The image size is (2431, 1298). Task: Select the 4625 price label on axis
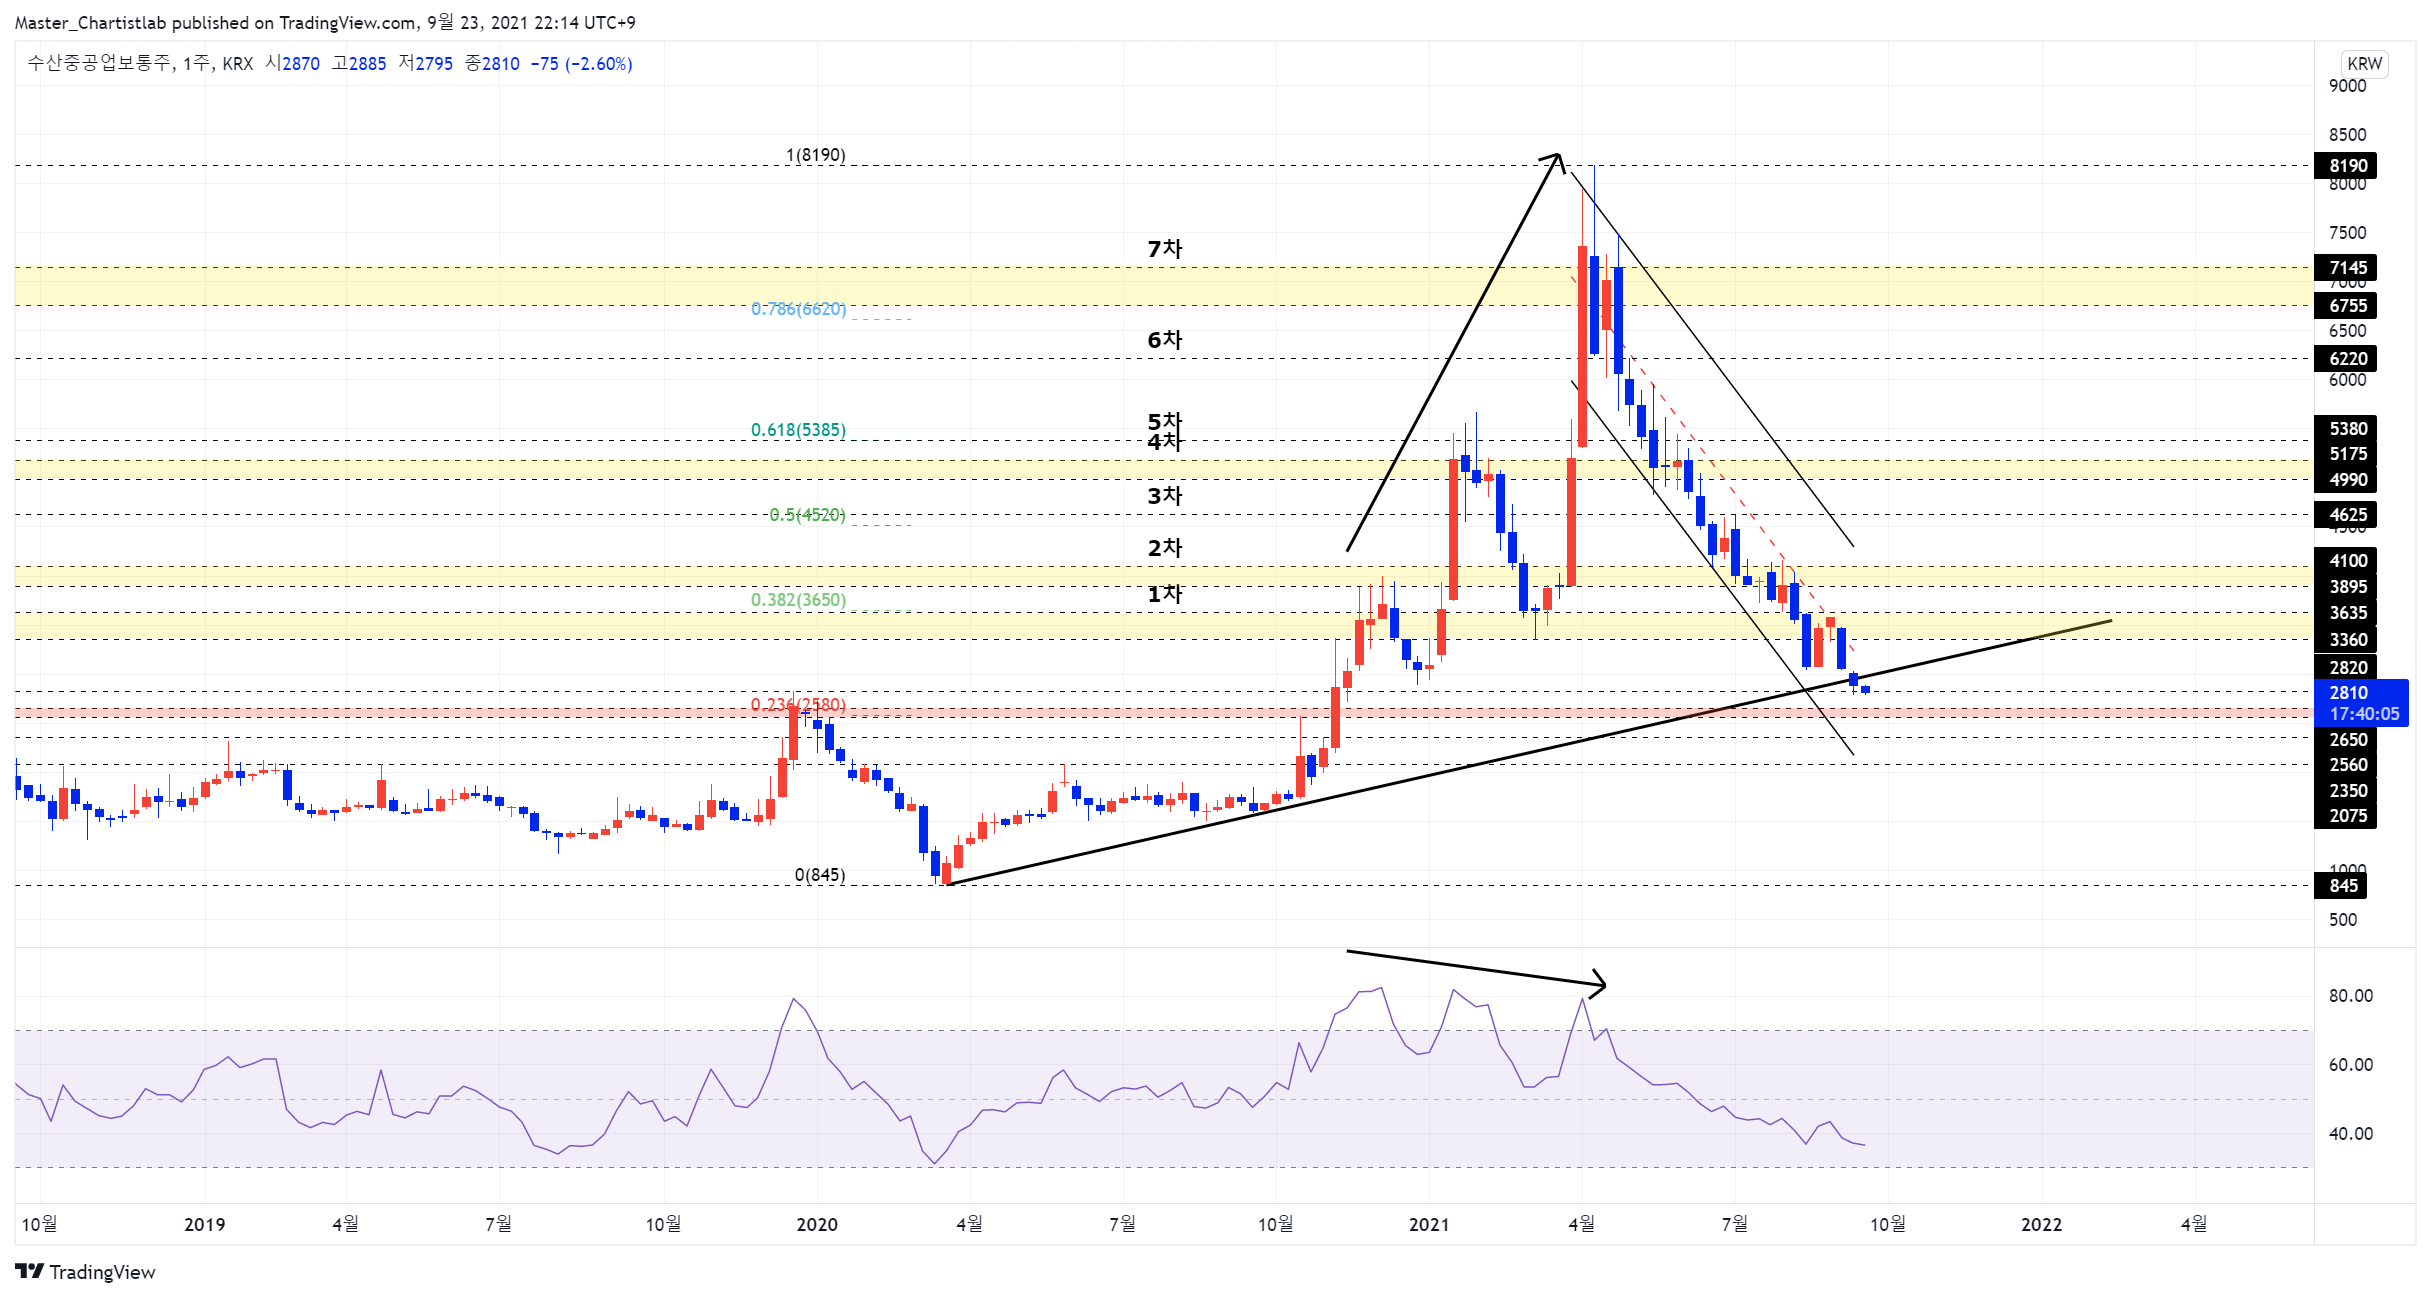(2346, 515)
